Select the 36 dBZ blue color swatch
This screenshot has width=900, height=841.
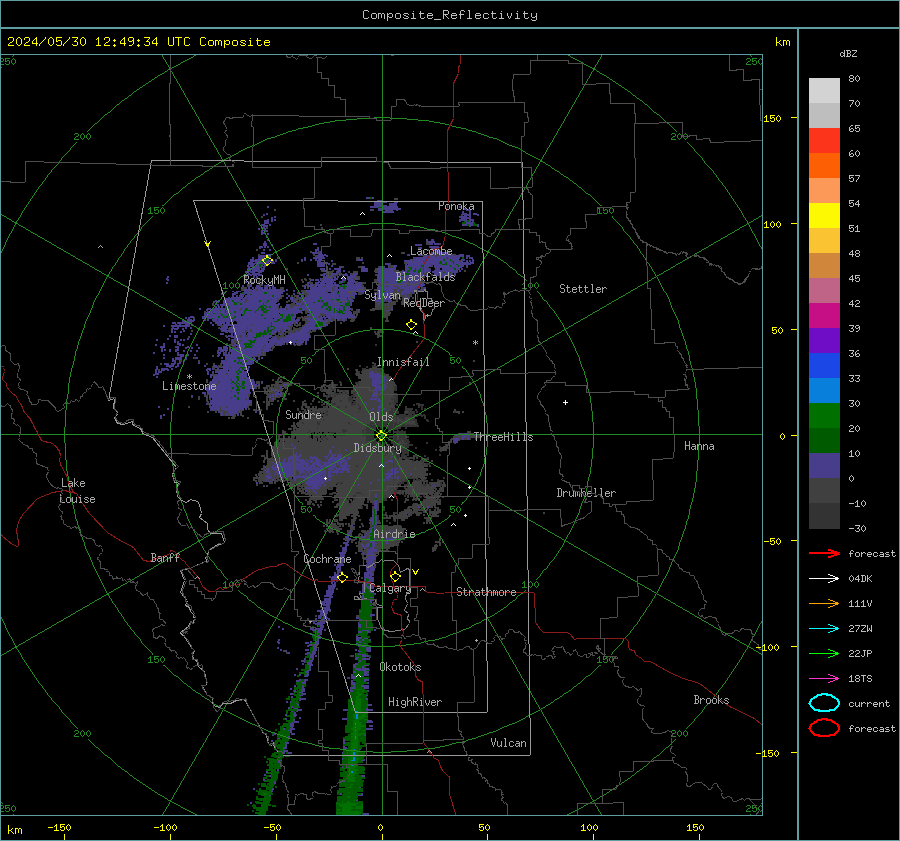pyautogui.click(x=824, y=366)
